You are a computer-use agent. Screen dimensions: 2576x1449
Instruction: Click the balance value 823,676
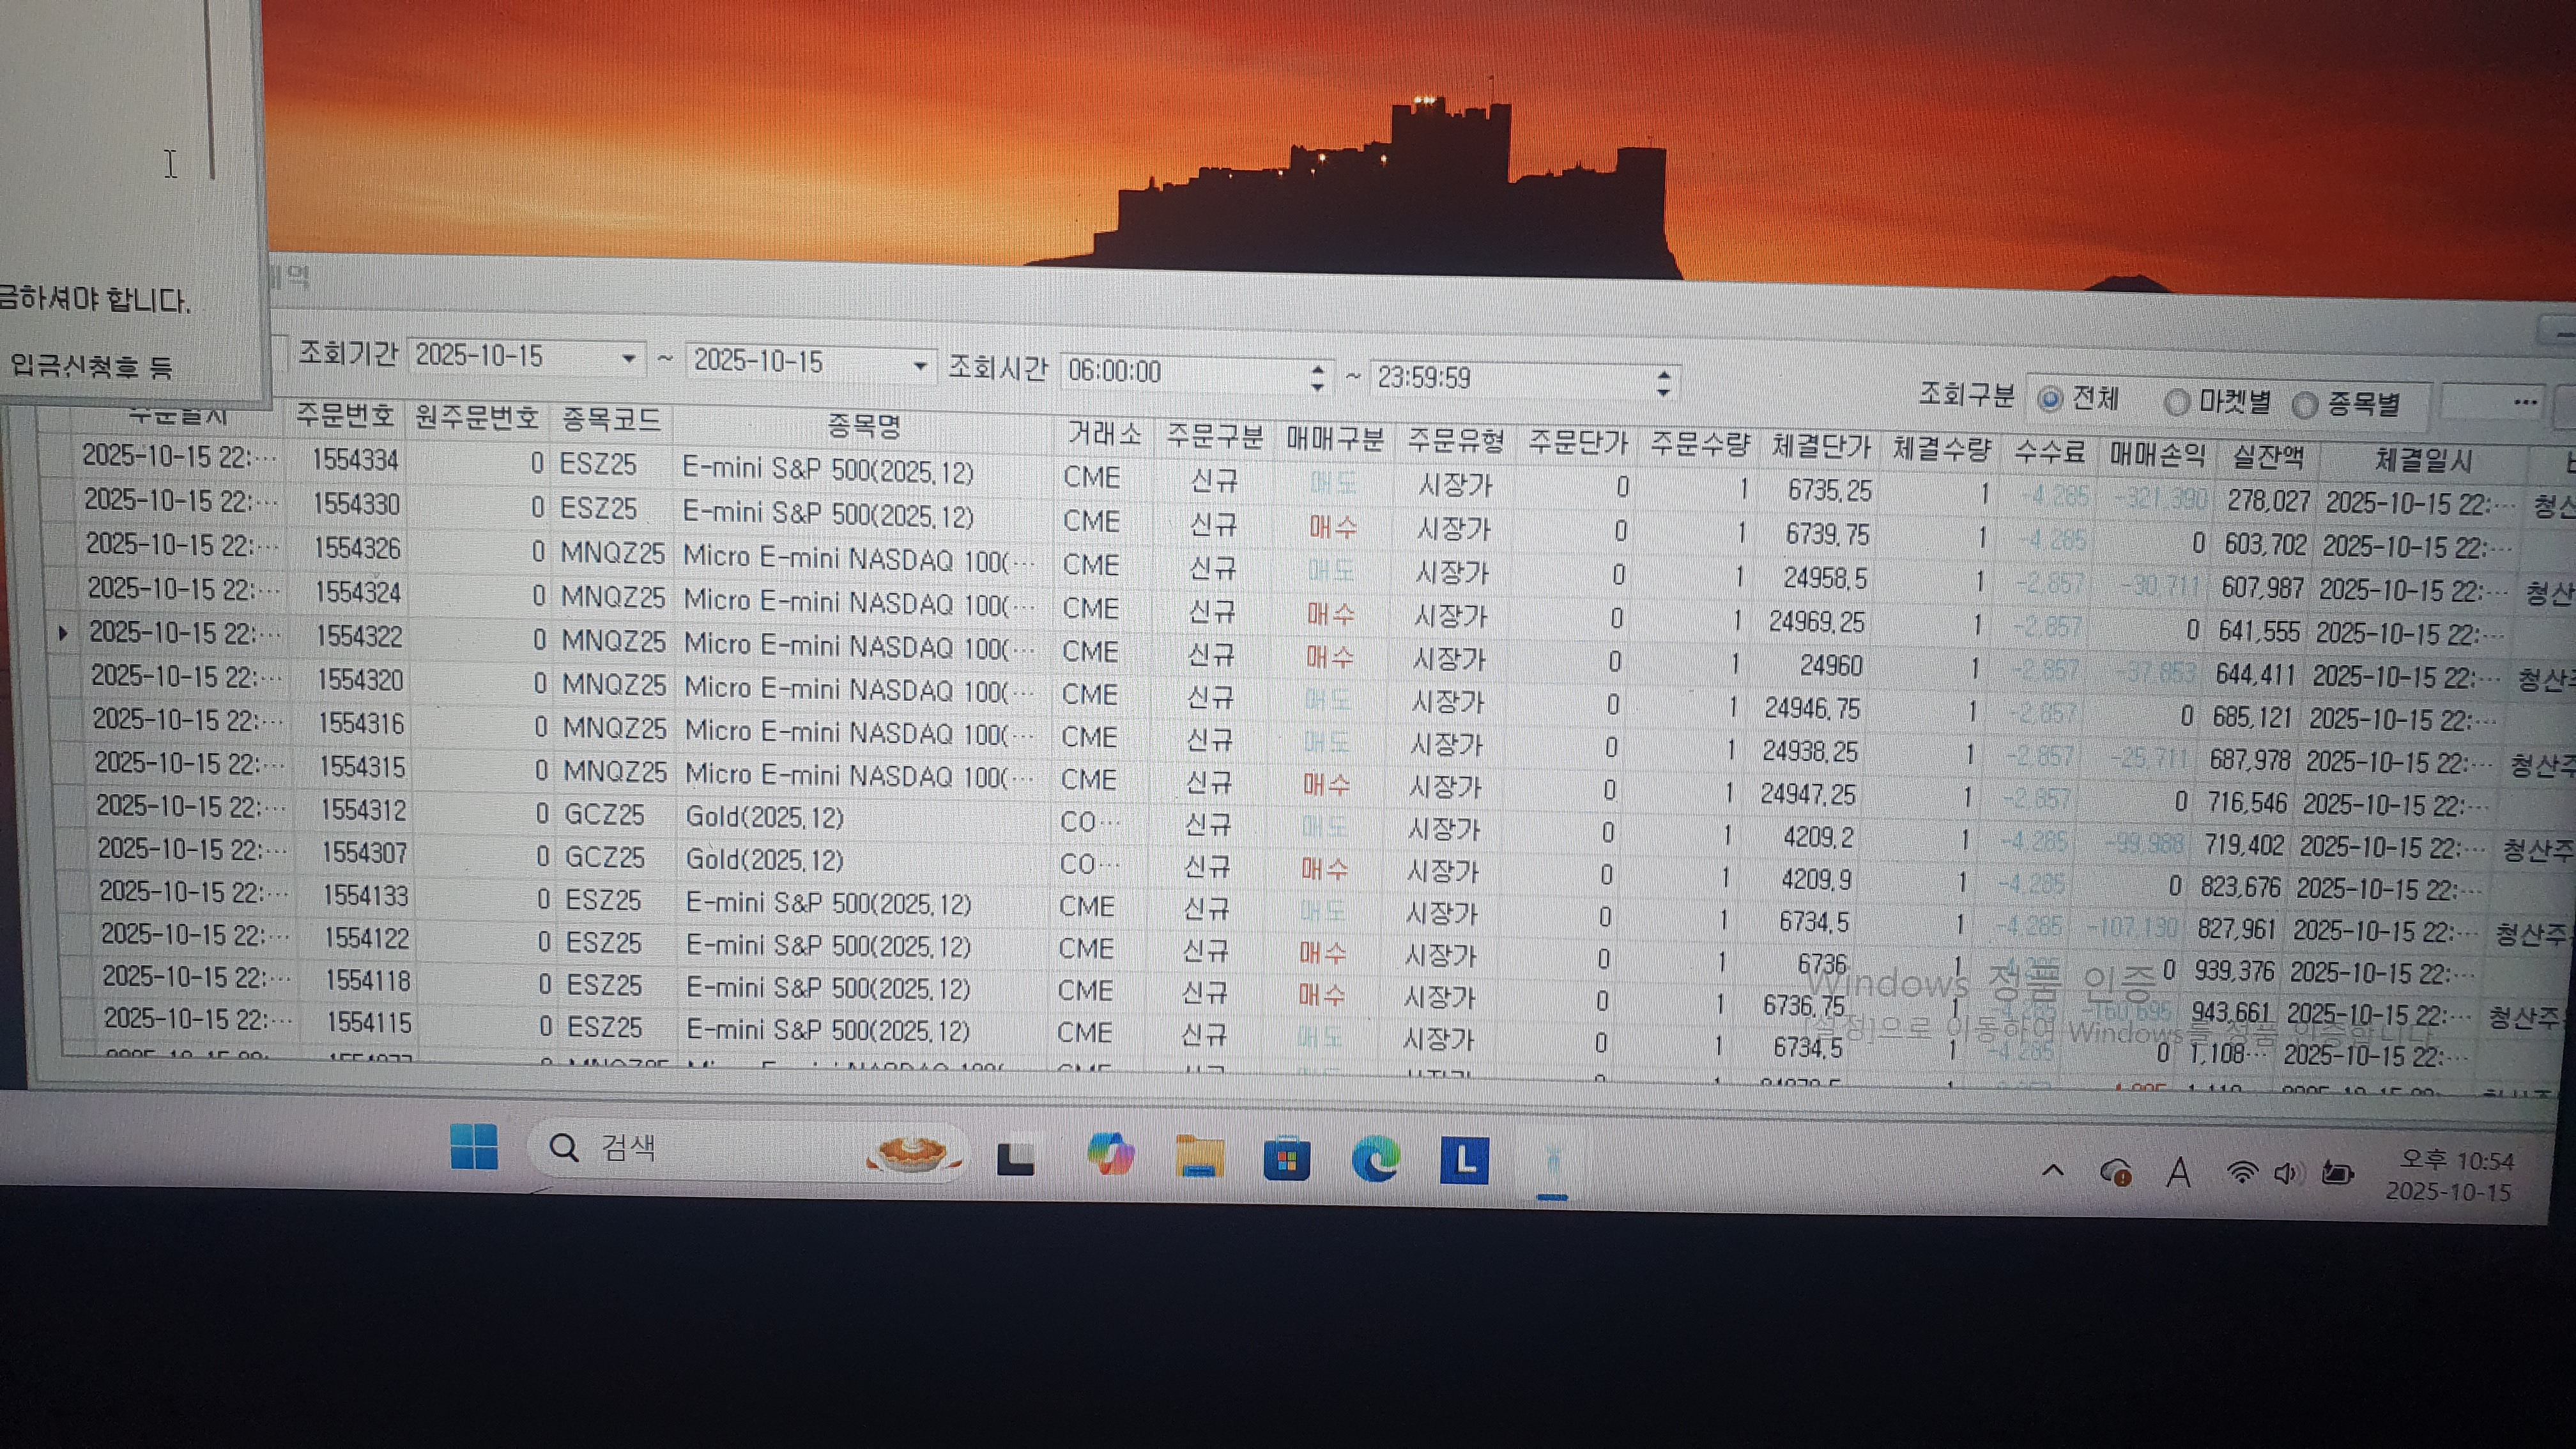click(2240, 887)
